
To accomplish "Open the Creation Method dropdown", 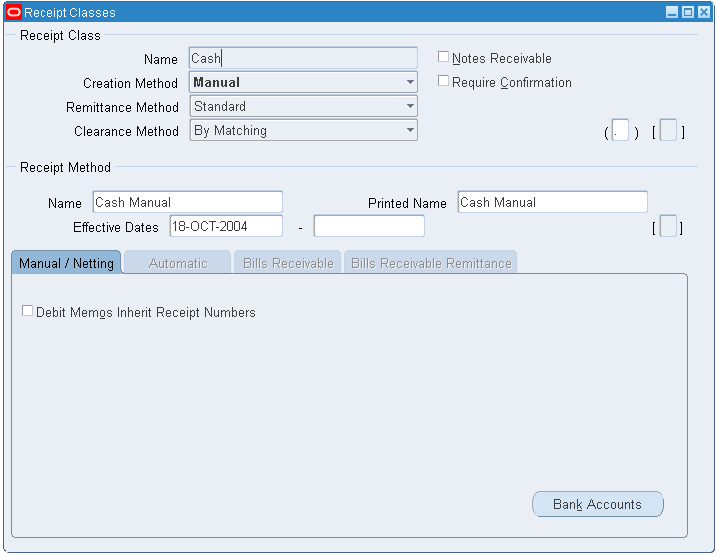I will [x=410, y=83].
